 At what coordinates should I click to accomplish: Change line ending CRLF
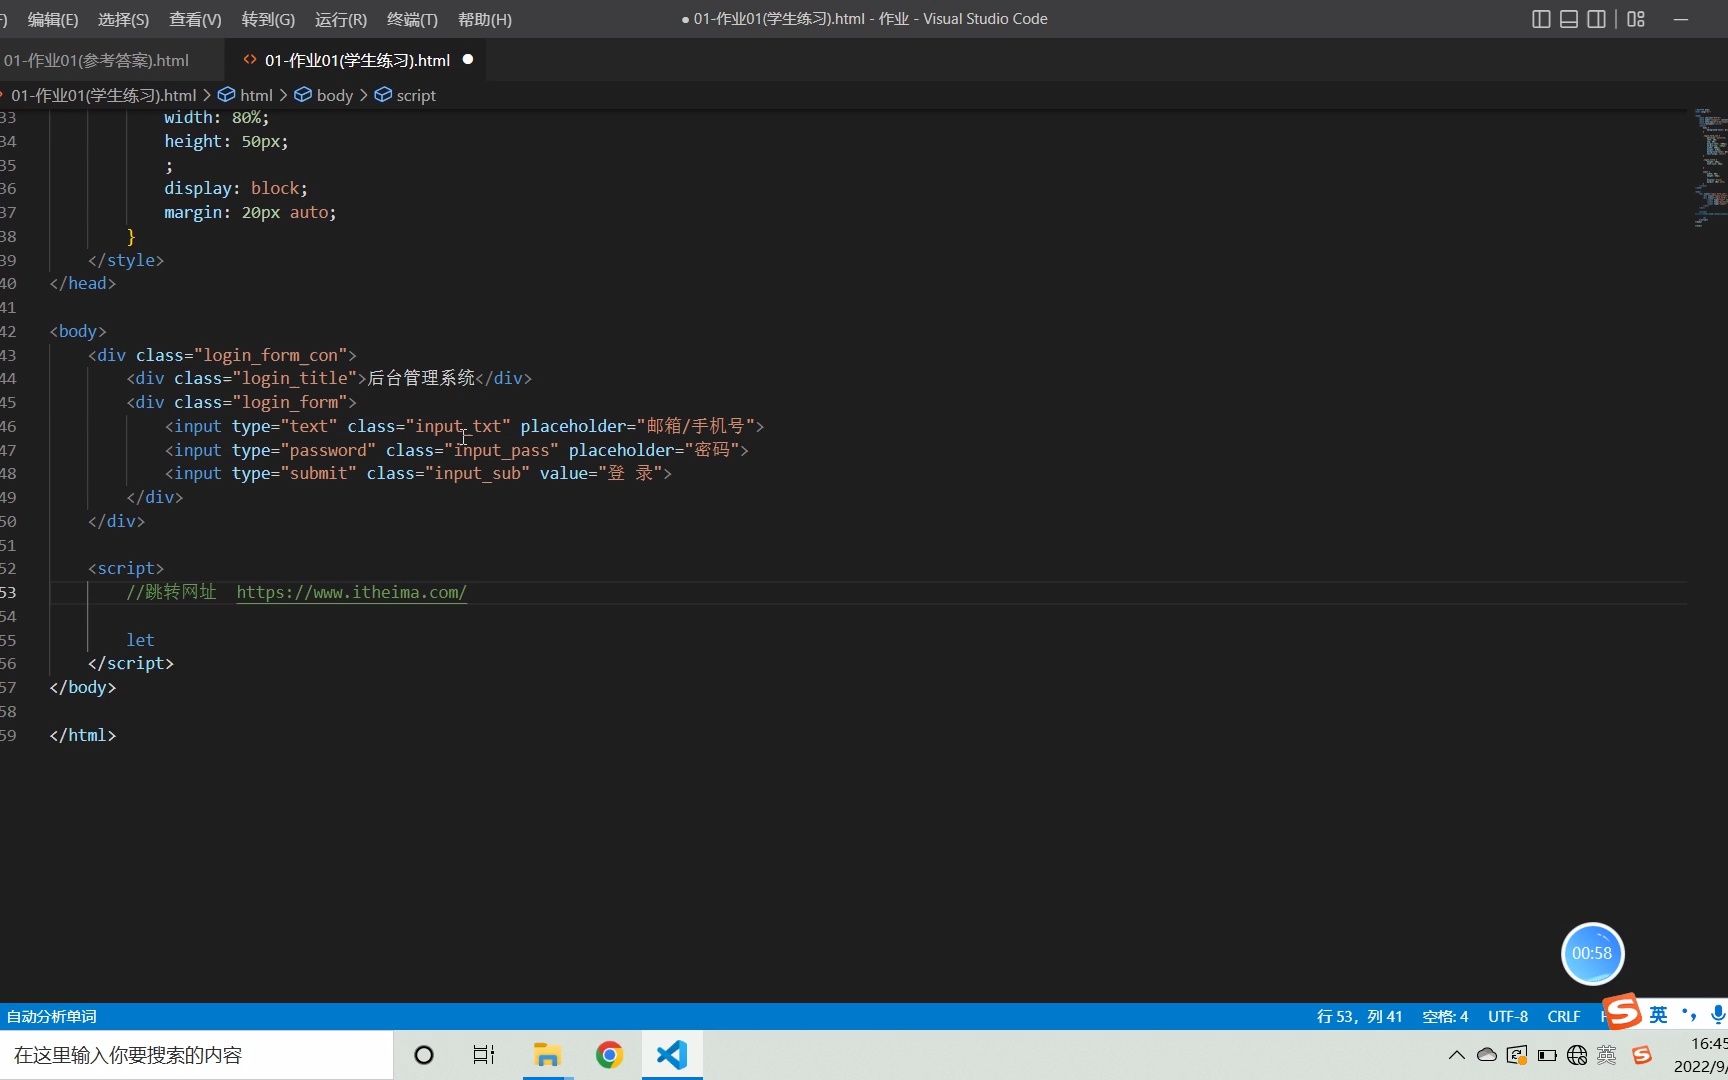click(1564, 1016)
